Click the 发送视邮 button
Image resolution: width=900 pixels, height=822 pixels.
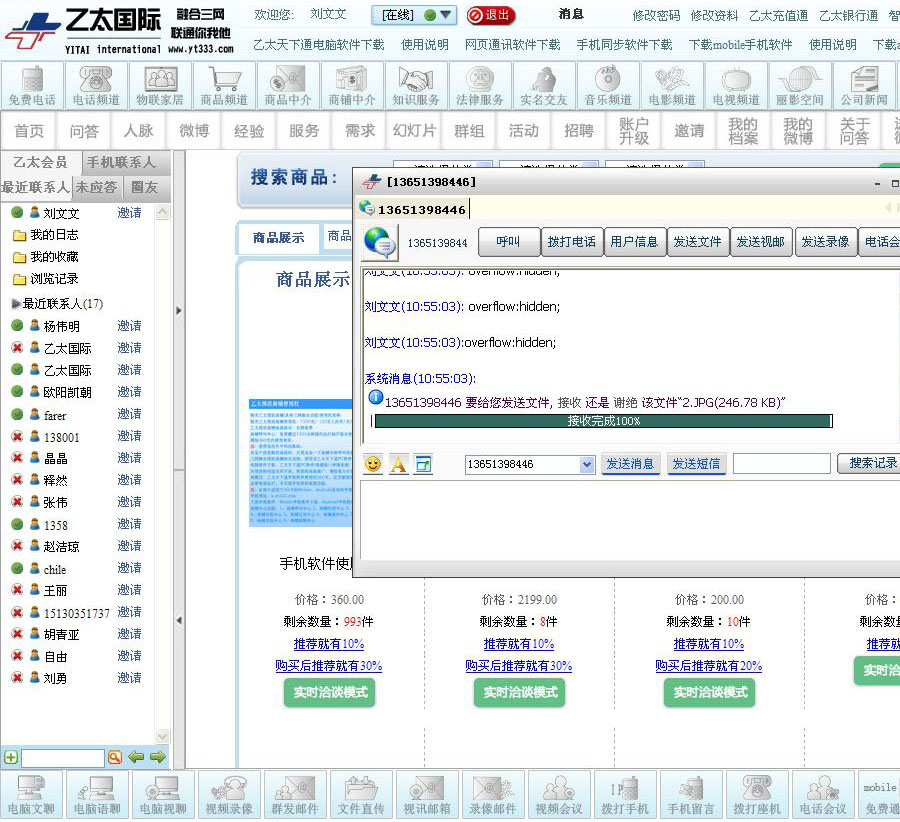pyautogui.click(x=761, y=242)
